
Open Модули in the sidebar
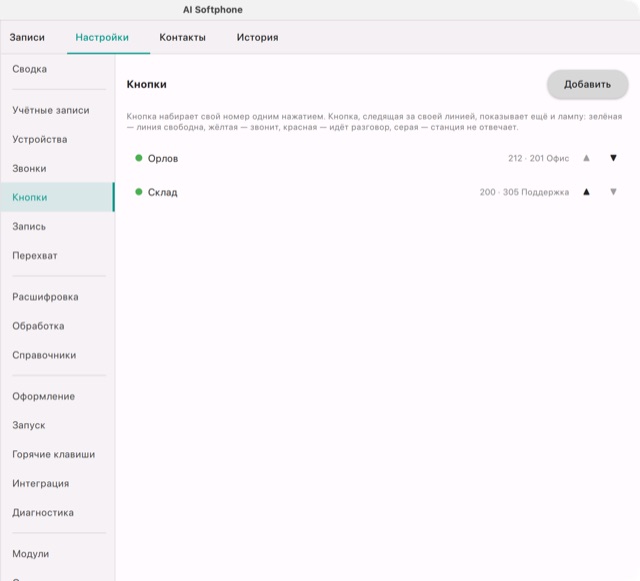click(57, 554)
